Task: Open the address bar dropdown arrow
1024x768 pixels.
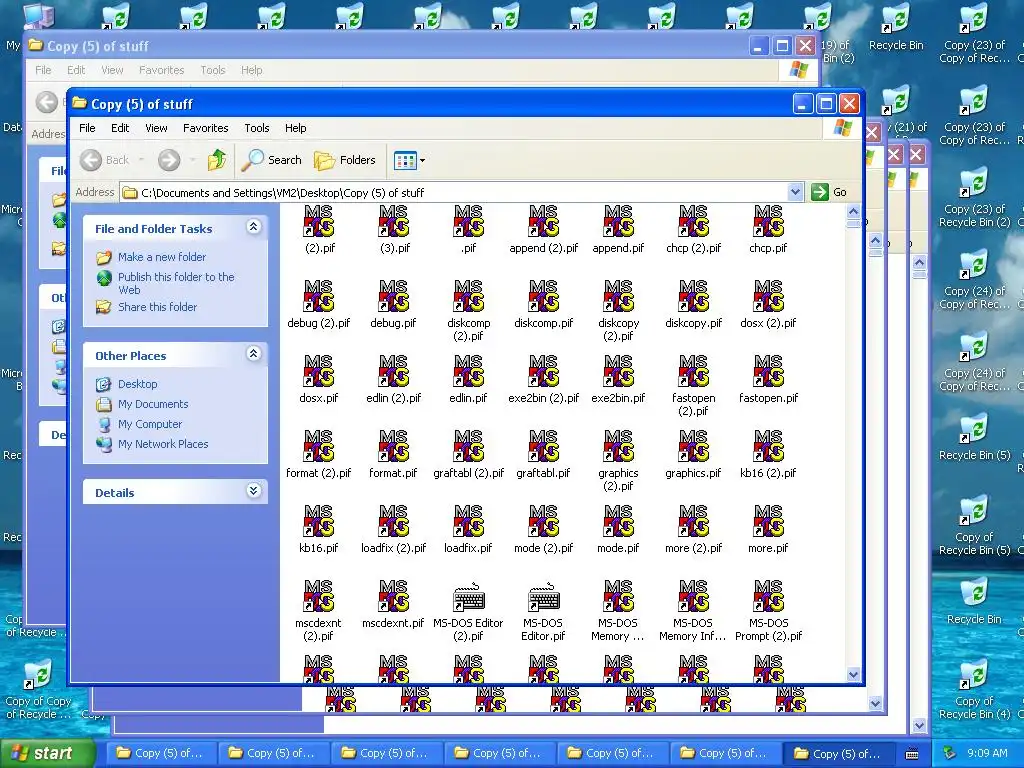Action: pyautogui.click(x=795, y=192)
